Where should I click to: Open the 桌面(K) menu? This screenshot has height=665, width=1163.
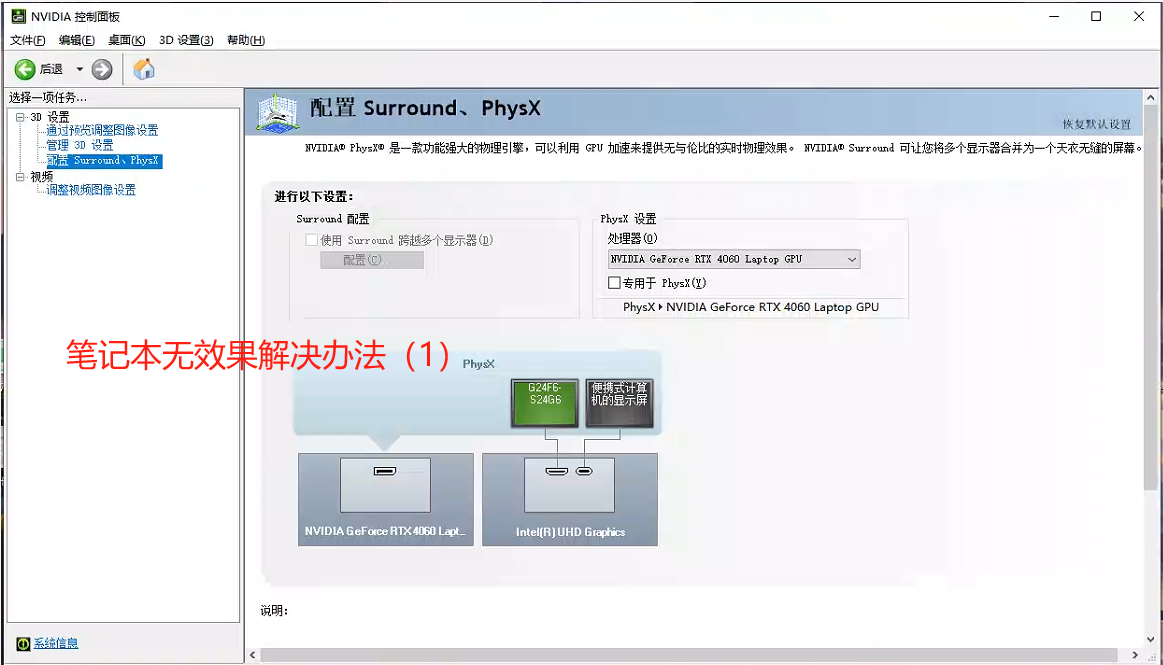coord(126,40)
